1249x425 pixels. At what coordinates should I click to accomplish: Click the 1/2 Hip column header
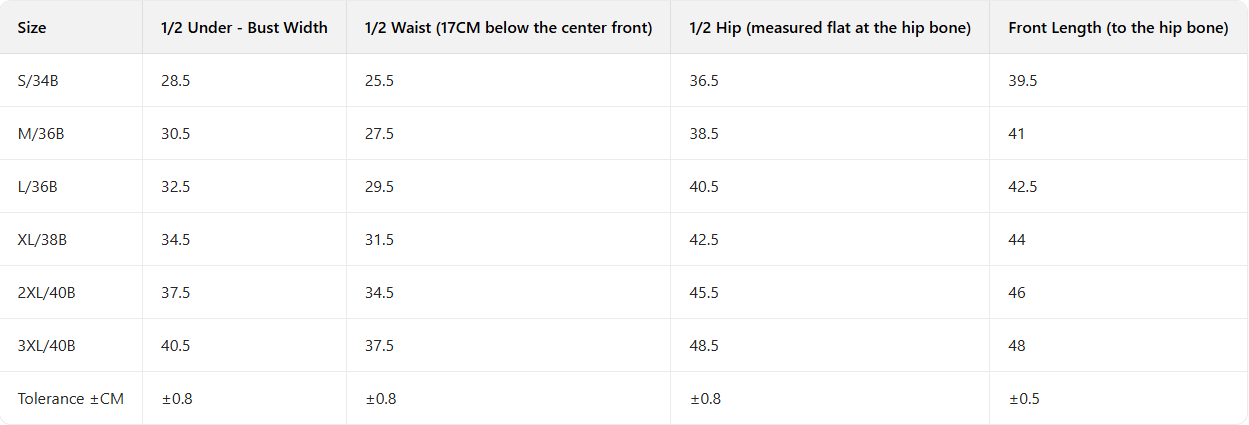point(830,27)
